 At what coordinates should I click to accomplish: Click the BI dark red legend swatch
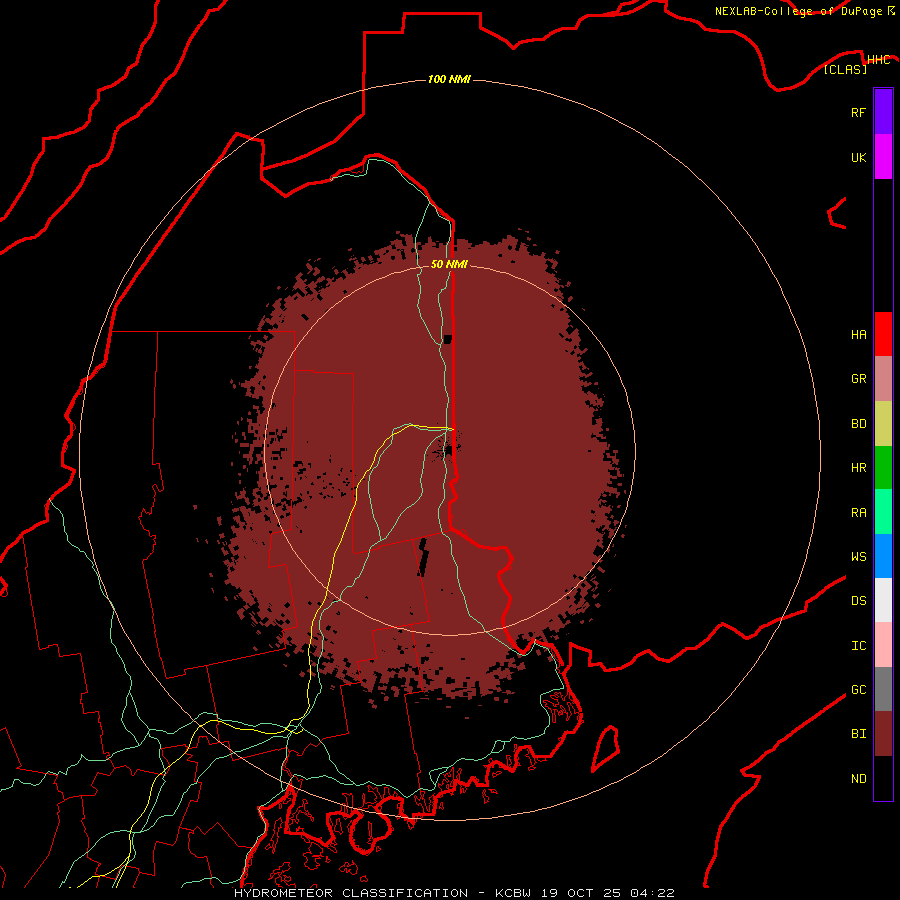point(883,734)
